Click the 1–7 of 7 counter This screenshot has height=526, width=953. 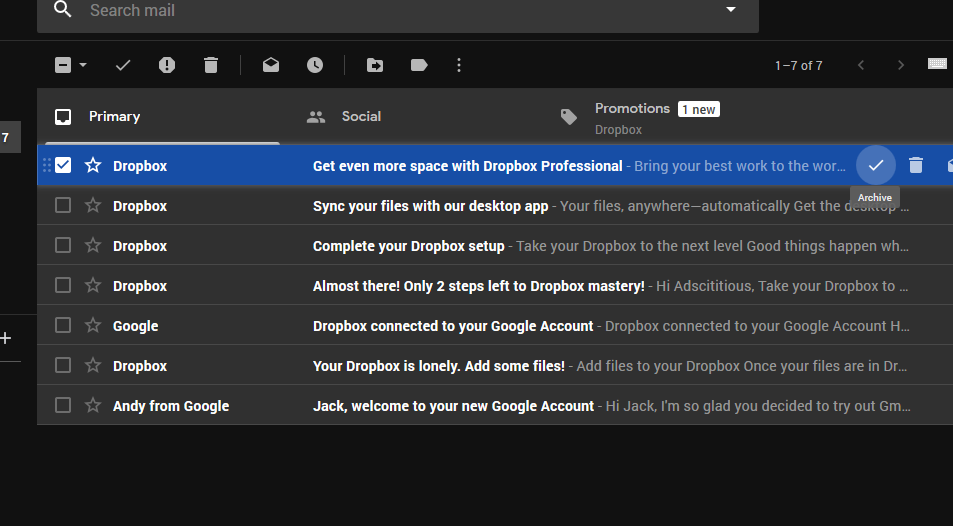tap(799, 66)
